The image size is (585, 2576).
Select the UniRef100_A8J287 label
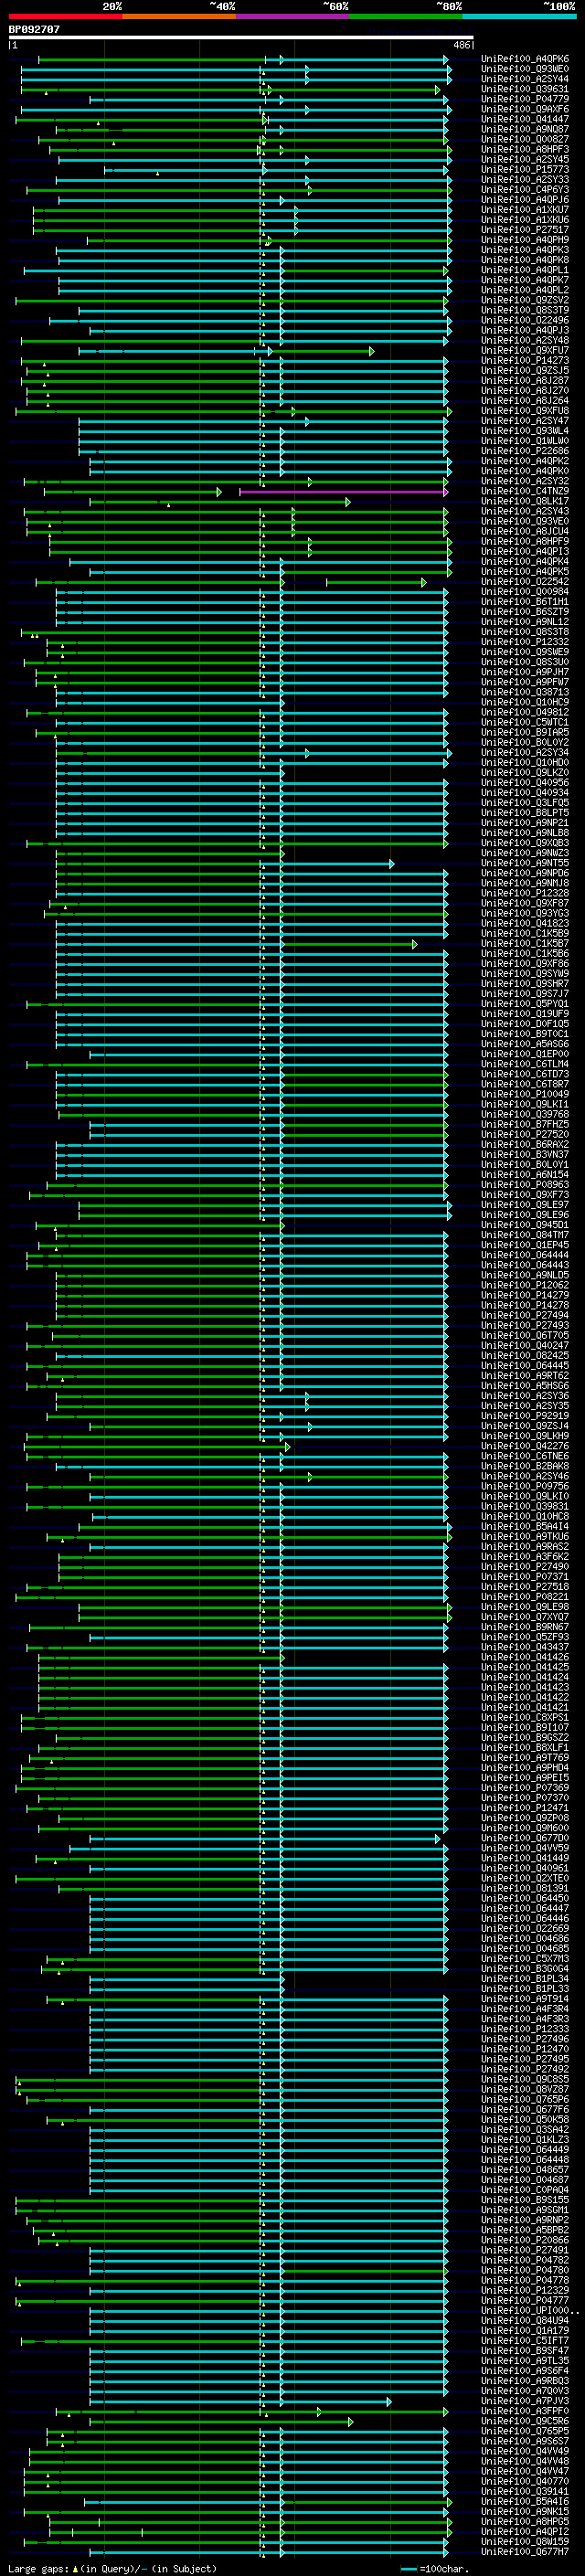coord(525,381)
